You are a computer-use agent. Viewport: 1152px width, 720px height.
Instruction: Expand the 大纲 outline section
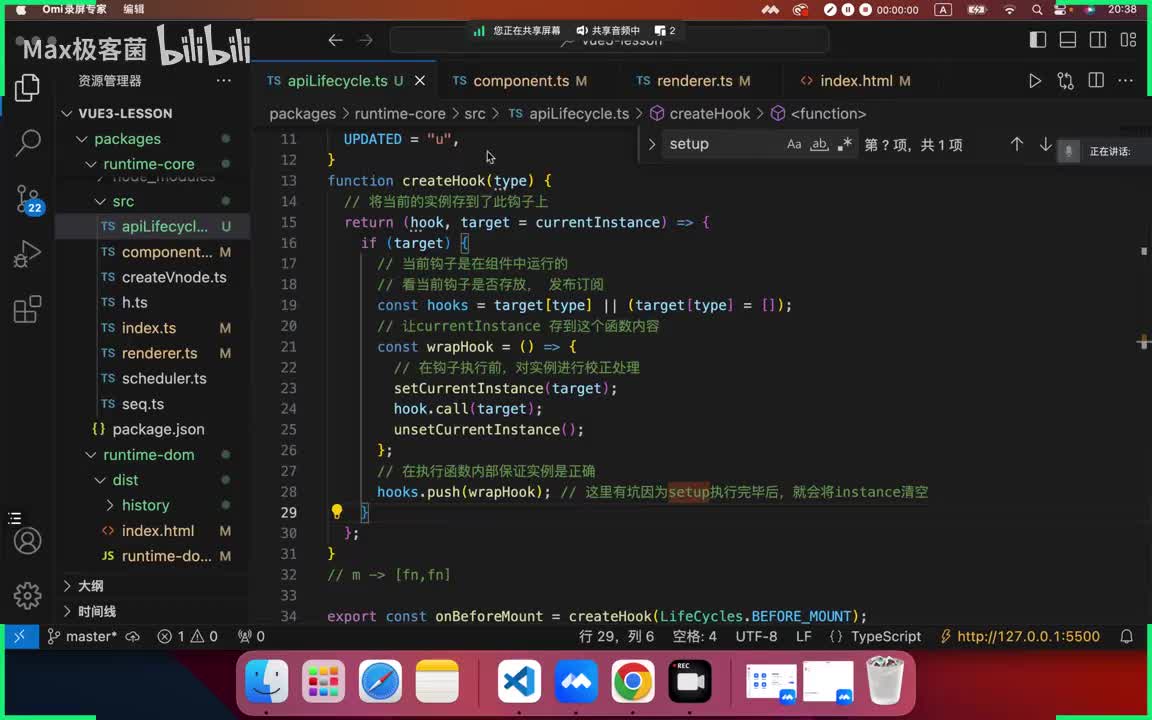click(x=67, y=586)
